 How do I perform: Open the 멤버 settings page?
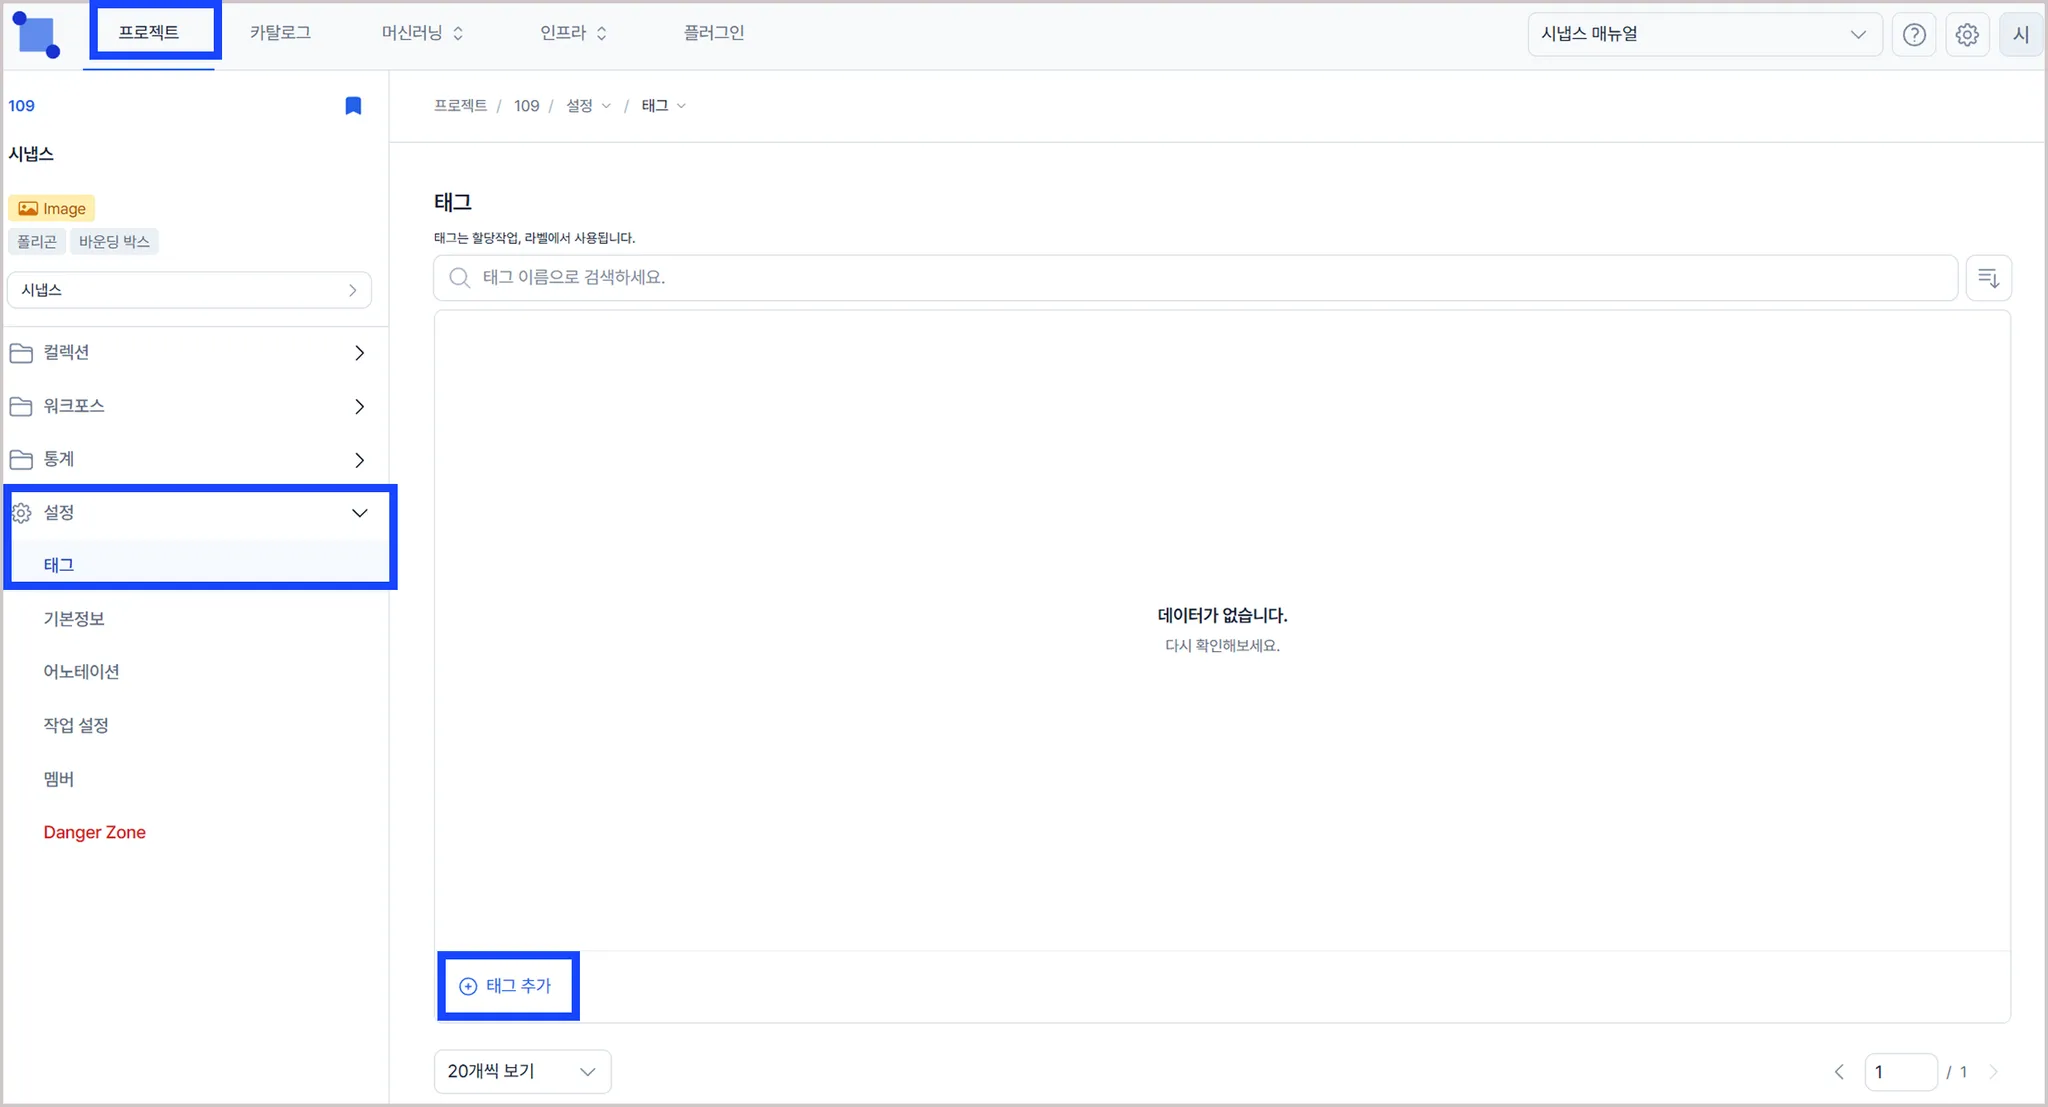pyautogui.click(x=59, y=779)
